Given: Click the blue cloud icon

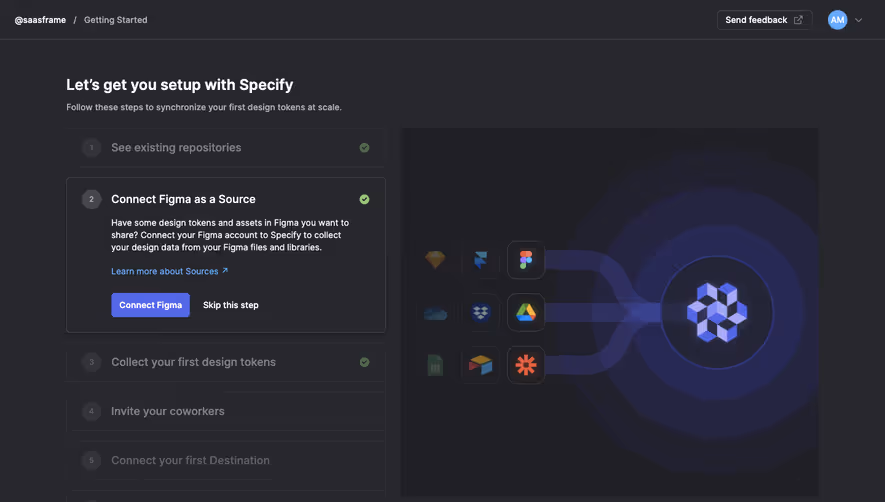Looking at the screenshot, I should (435, 313).
